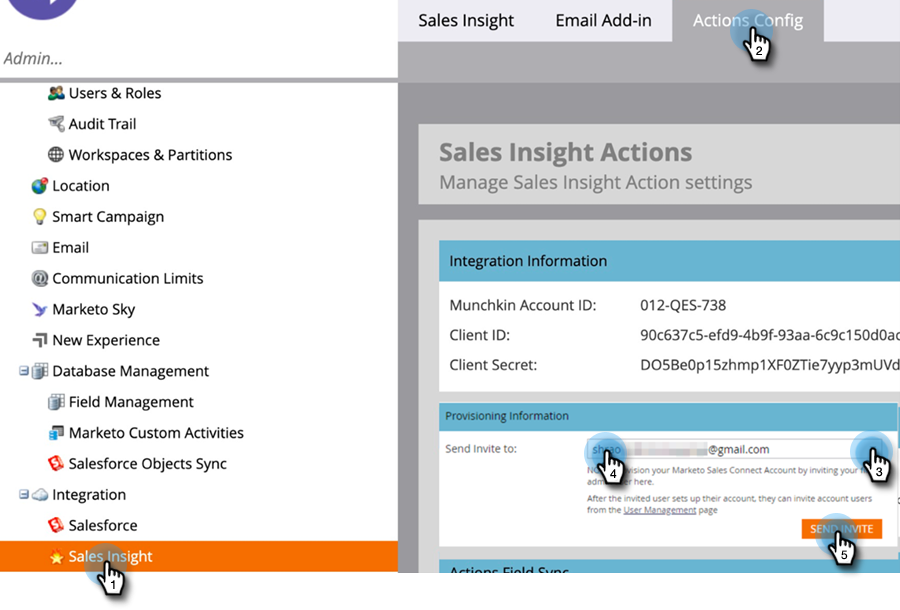Image resolution: width=900 pixels, height=610 pixels.
Task: Open the Email Add-in tab
Action: point(603,21)
